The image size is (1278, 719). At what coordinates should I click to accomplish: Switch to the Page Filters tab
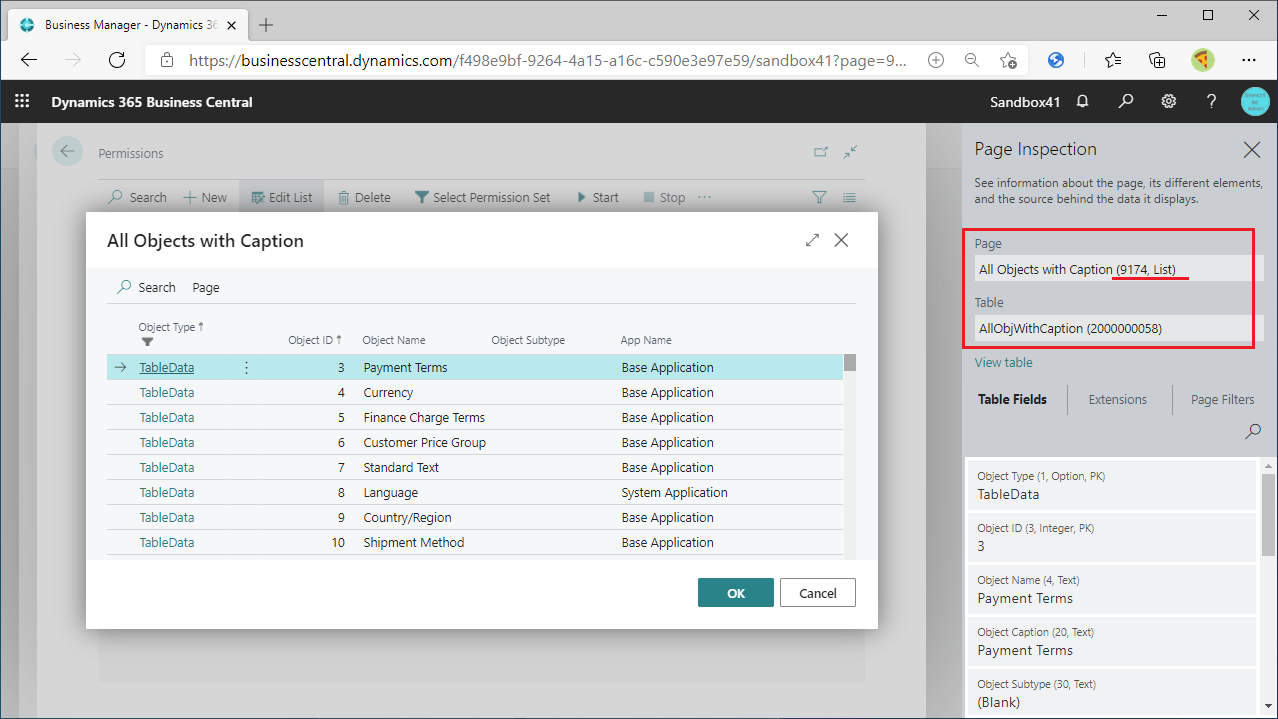tap(1221, 399)
